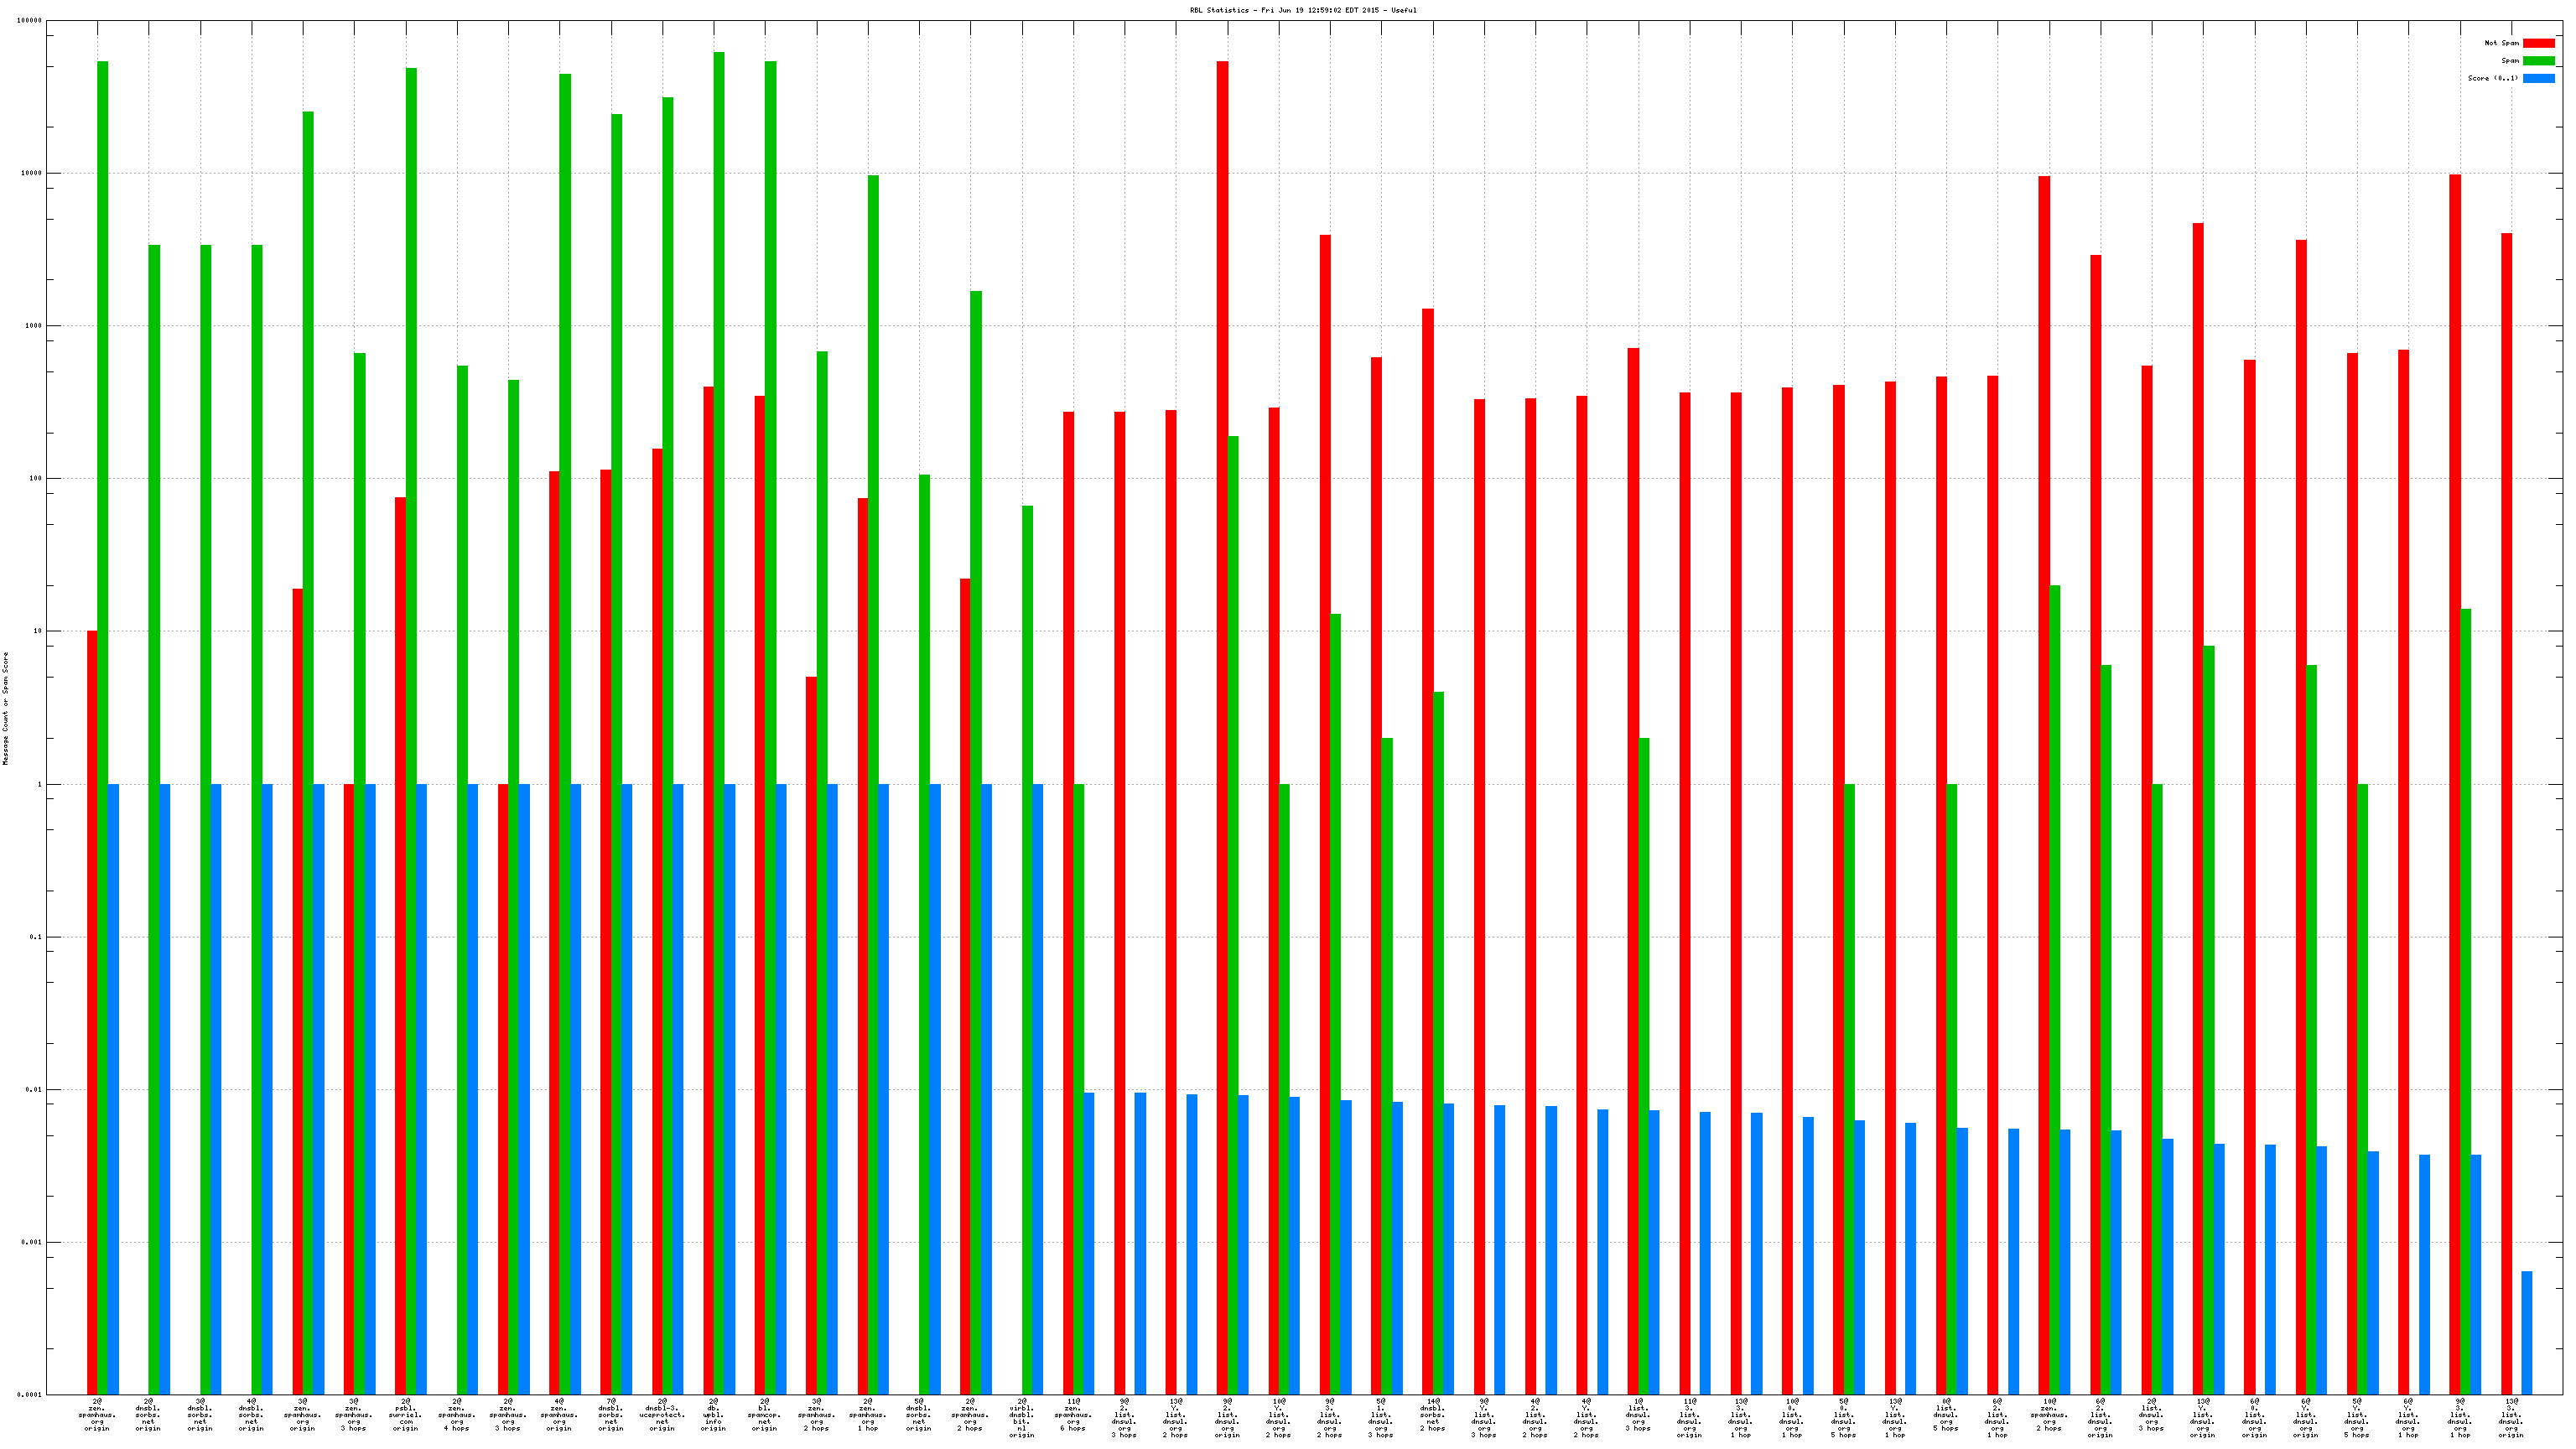Click the db.wpbl.info origin x-axis label

(x=713, y=1415)
